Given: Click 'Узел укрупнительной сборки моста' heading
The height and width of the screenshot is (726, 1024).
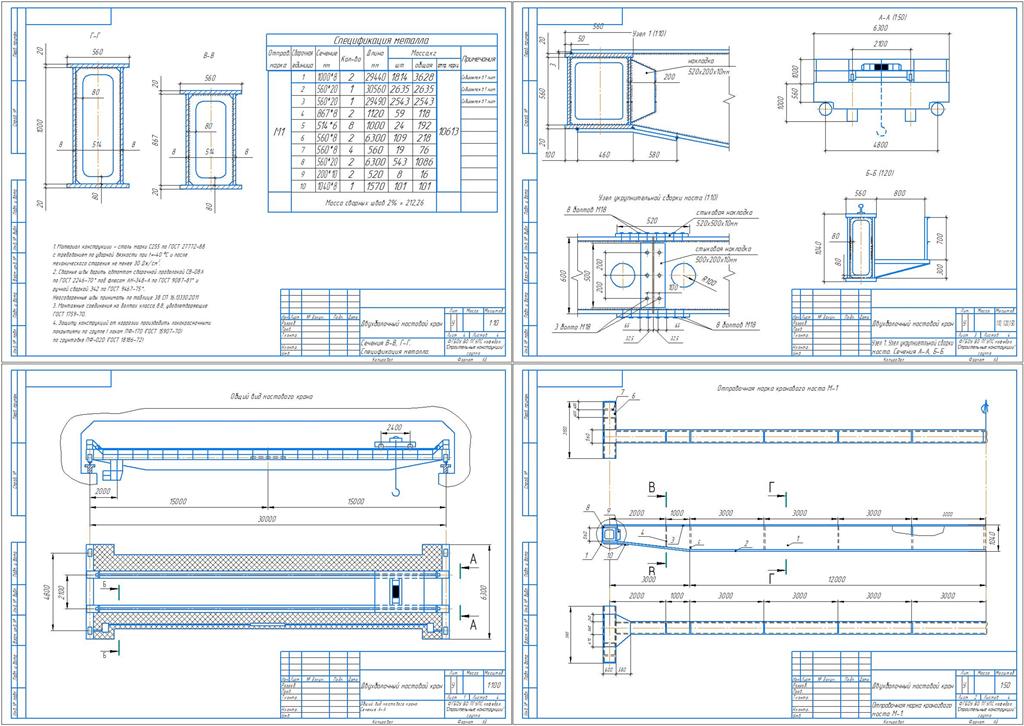Looking at the screenshot, I should (x=658, y=197).
